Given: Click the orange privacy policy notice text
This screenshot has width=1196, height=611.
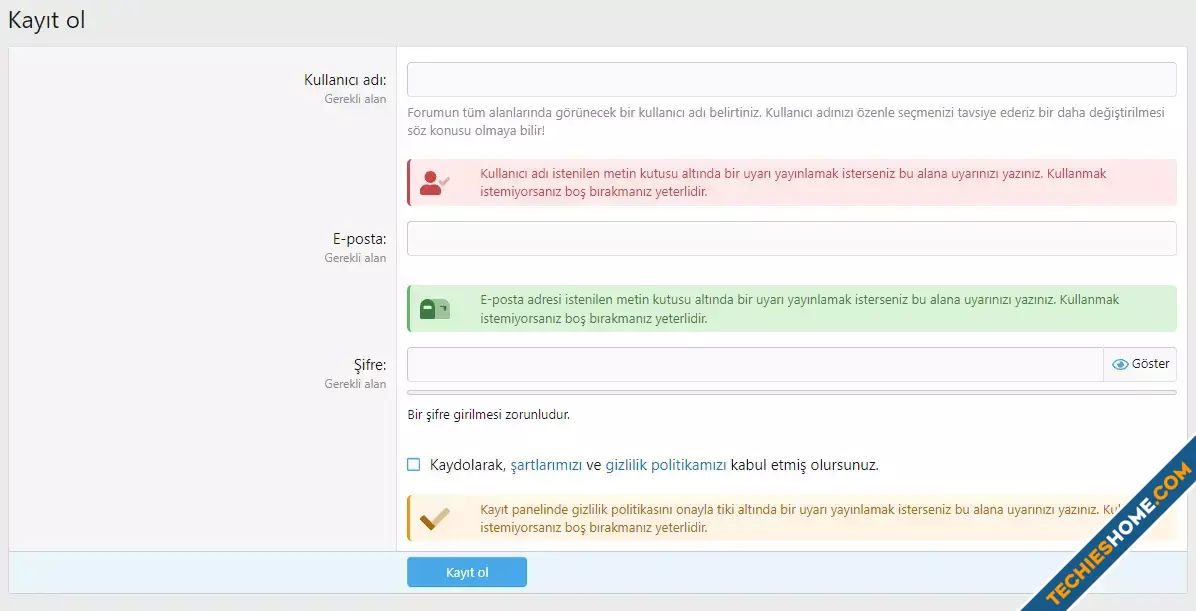Looking at the screenshot, I should tap(799, 518).
